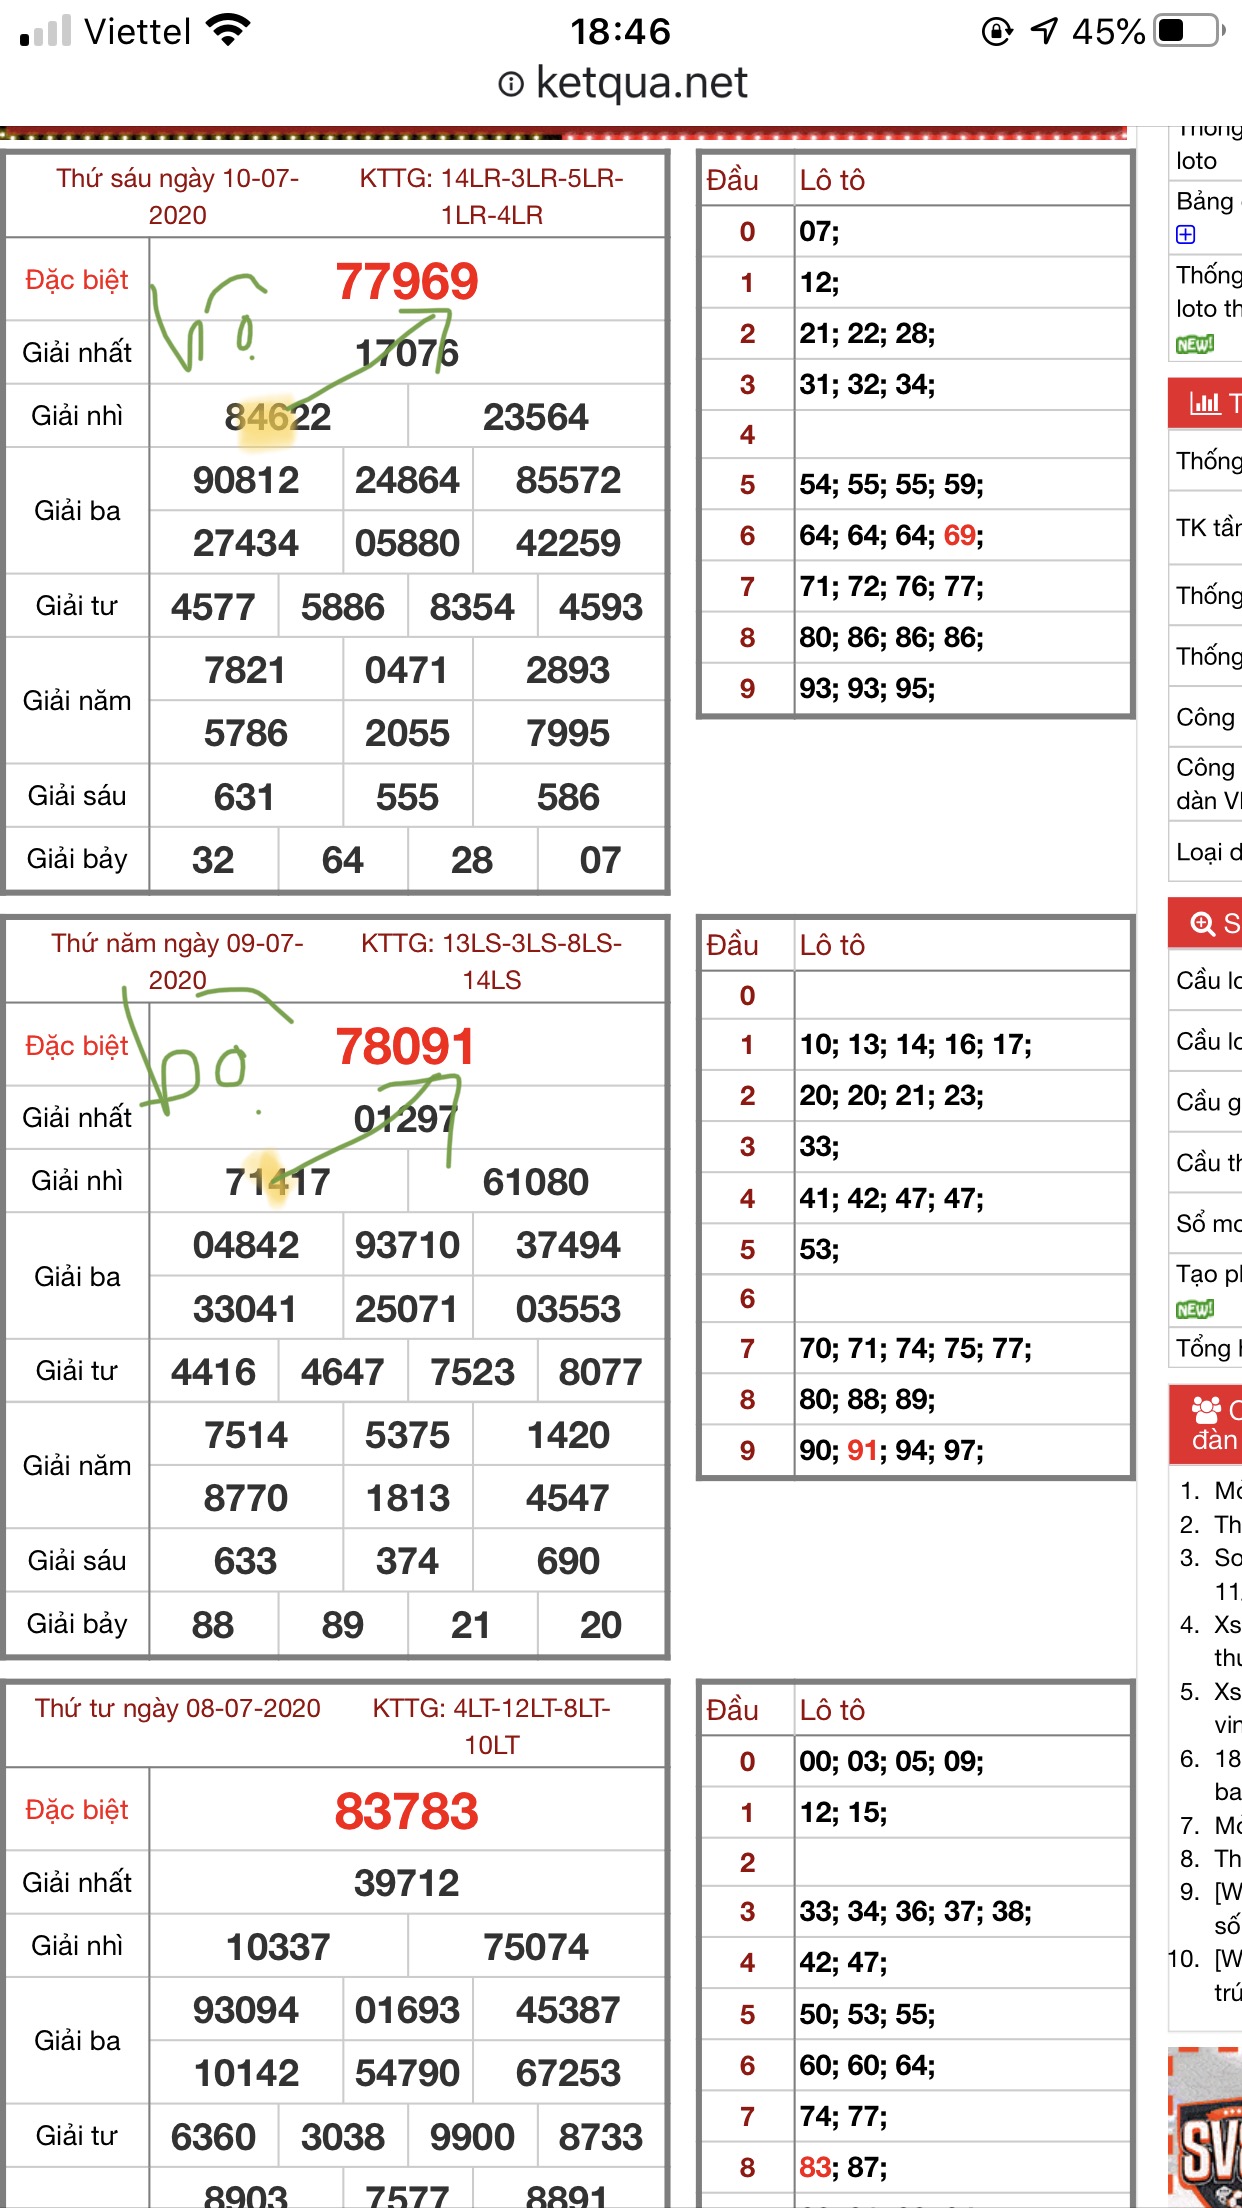
Task: Select third prize number 93710
Action: click(407, 1245)
